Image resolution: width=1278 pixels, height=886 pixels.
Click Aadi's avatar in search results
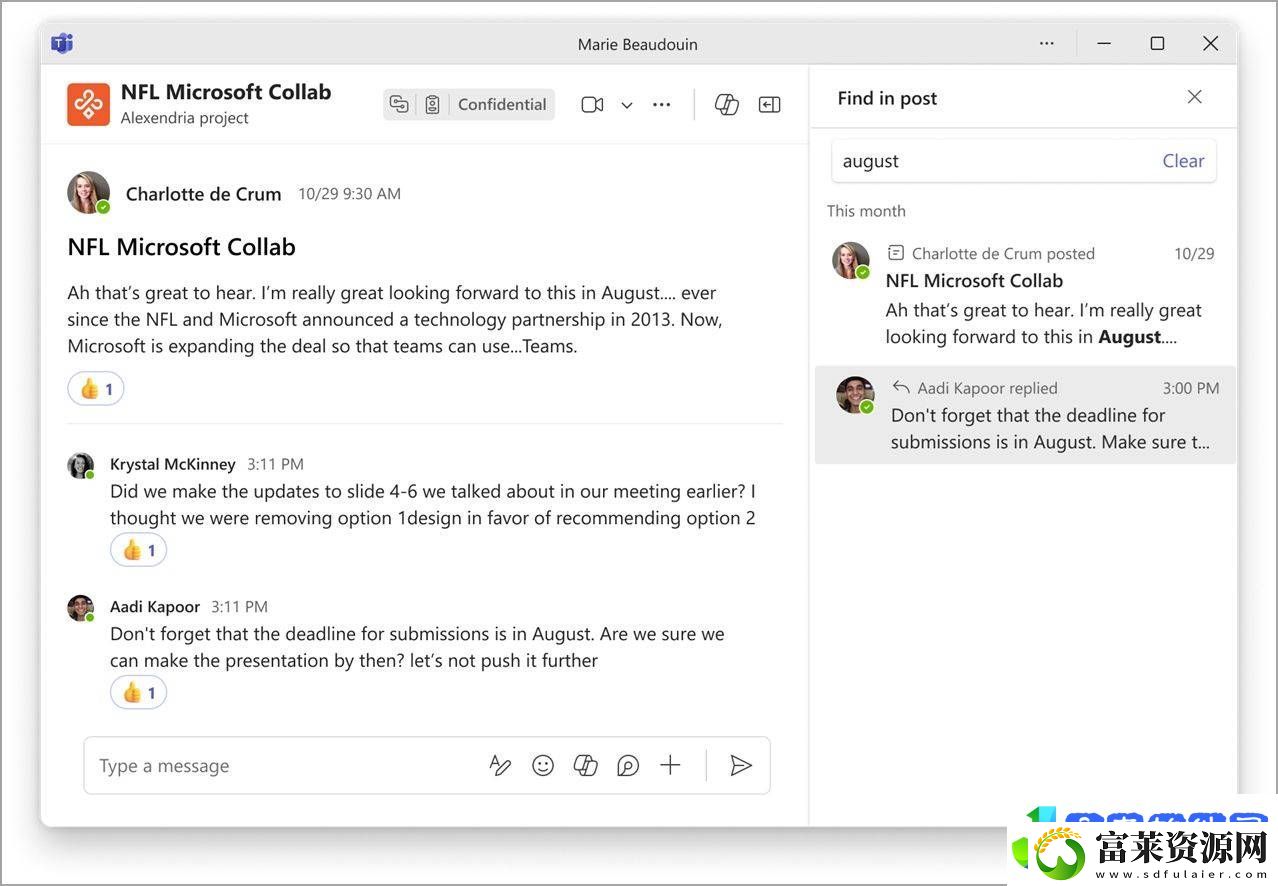click(x=855, y=395)
